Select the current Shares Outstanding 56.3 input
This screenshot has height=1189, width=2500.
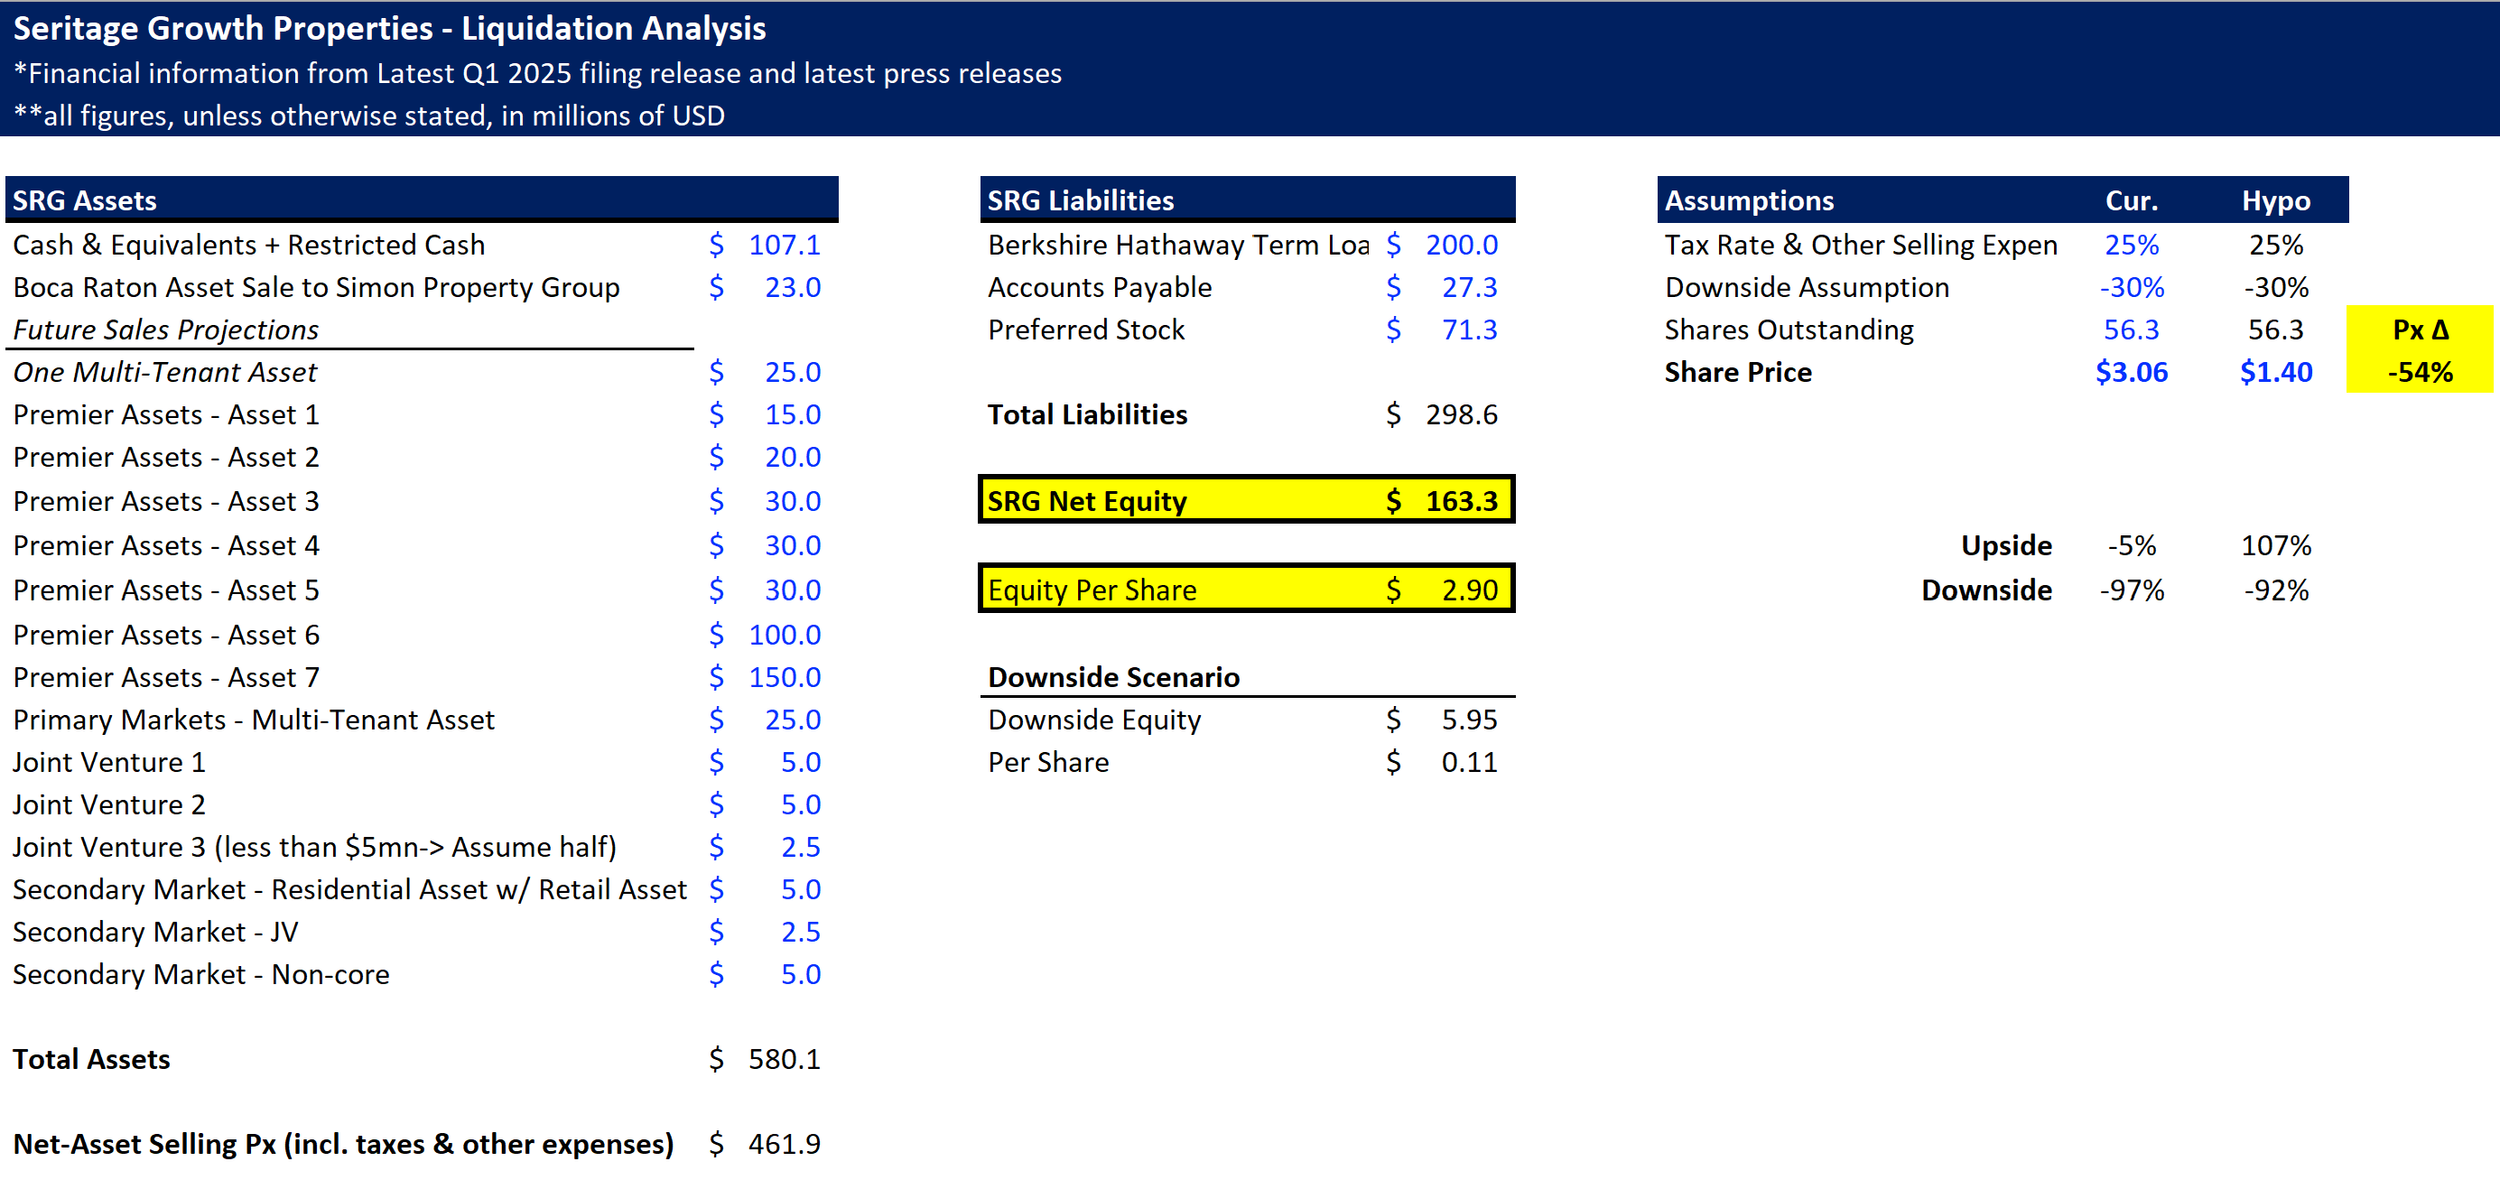click(x=2131, y=330)
